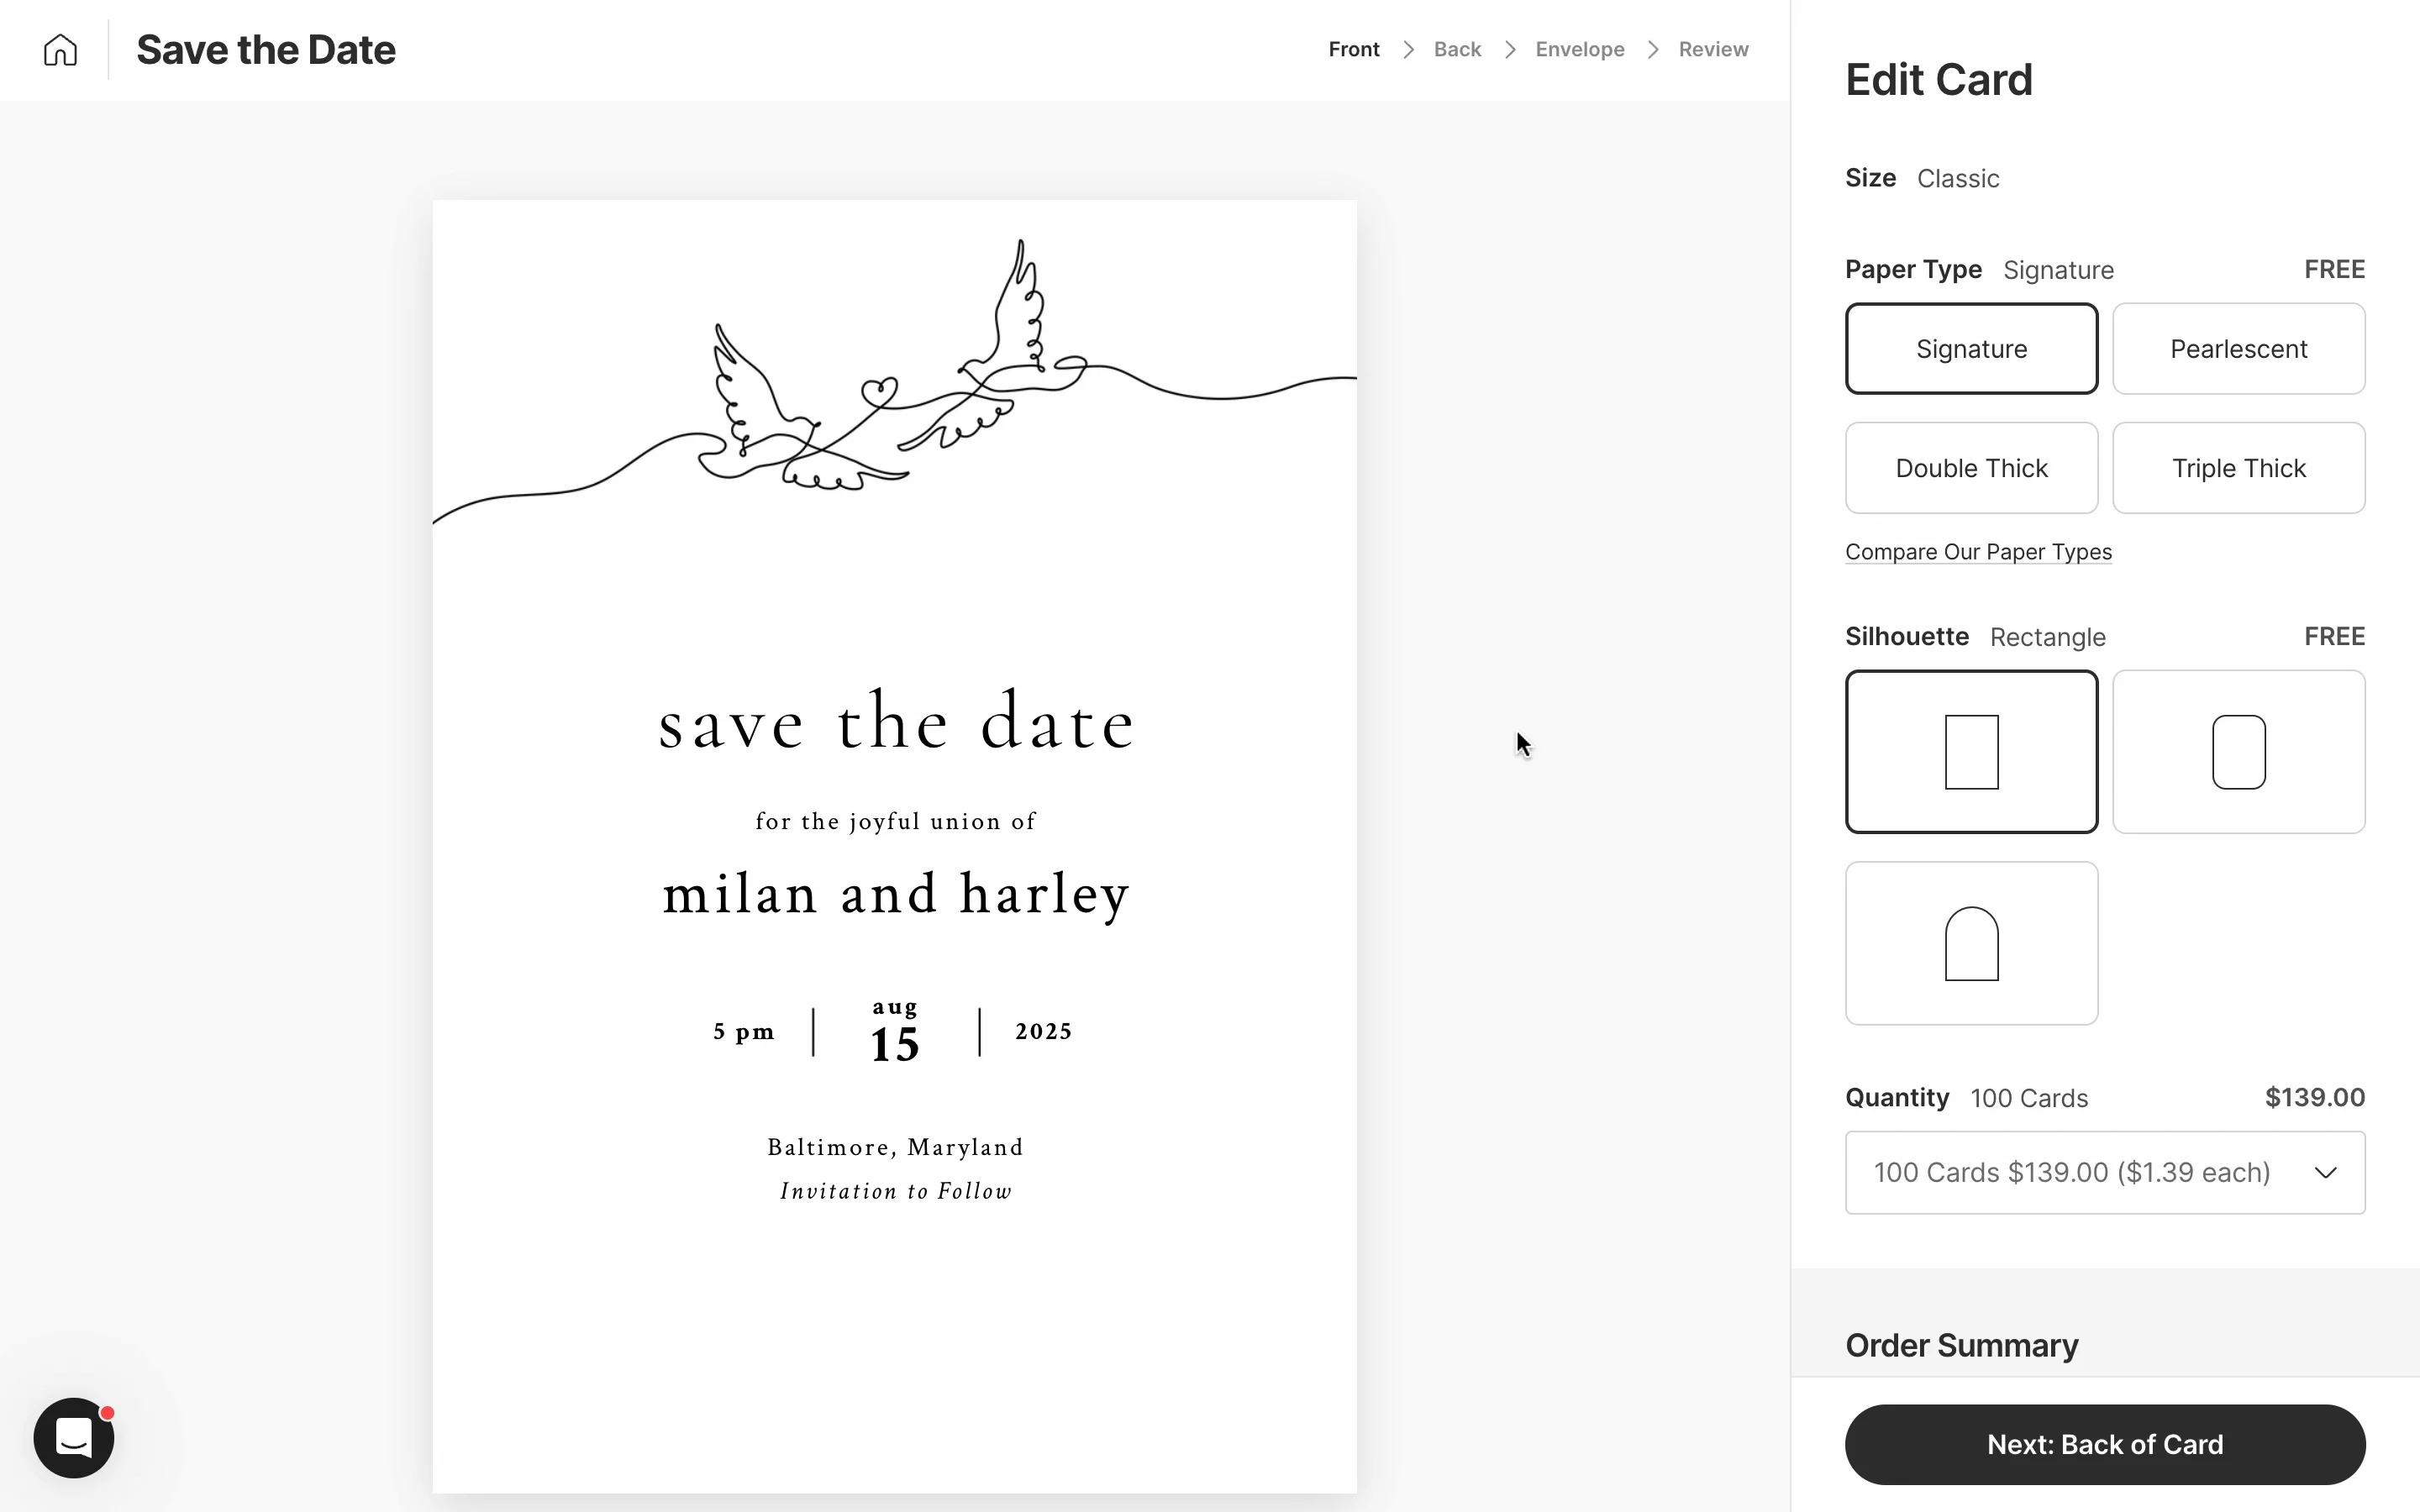
Task: Click the doves line-art illustration on card
Action: pyautogui.click(x=880, y=390)
